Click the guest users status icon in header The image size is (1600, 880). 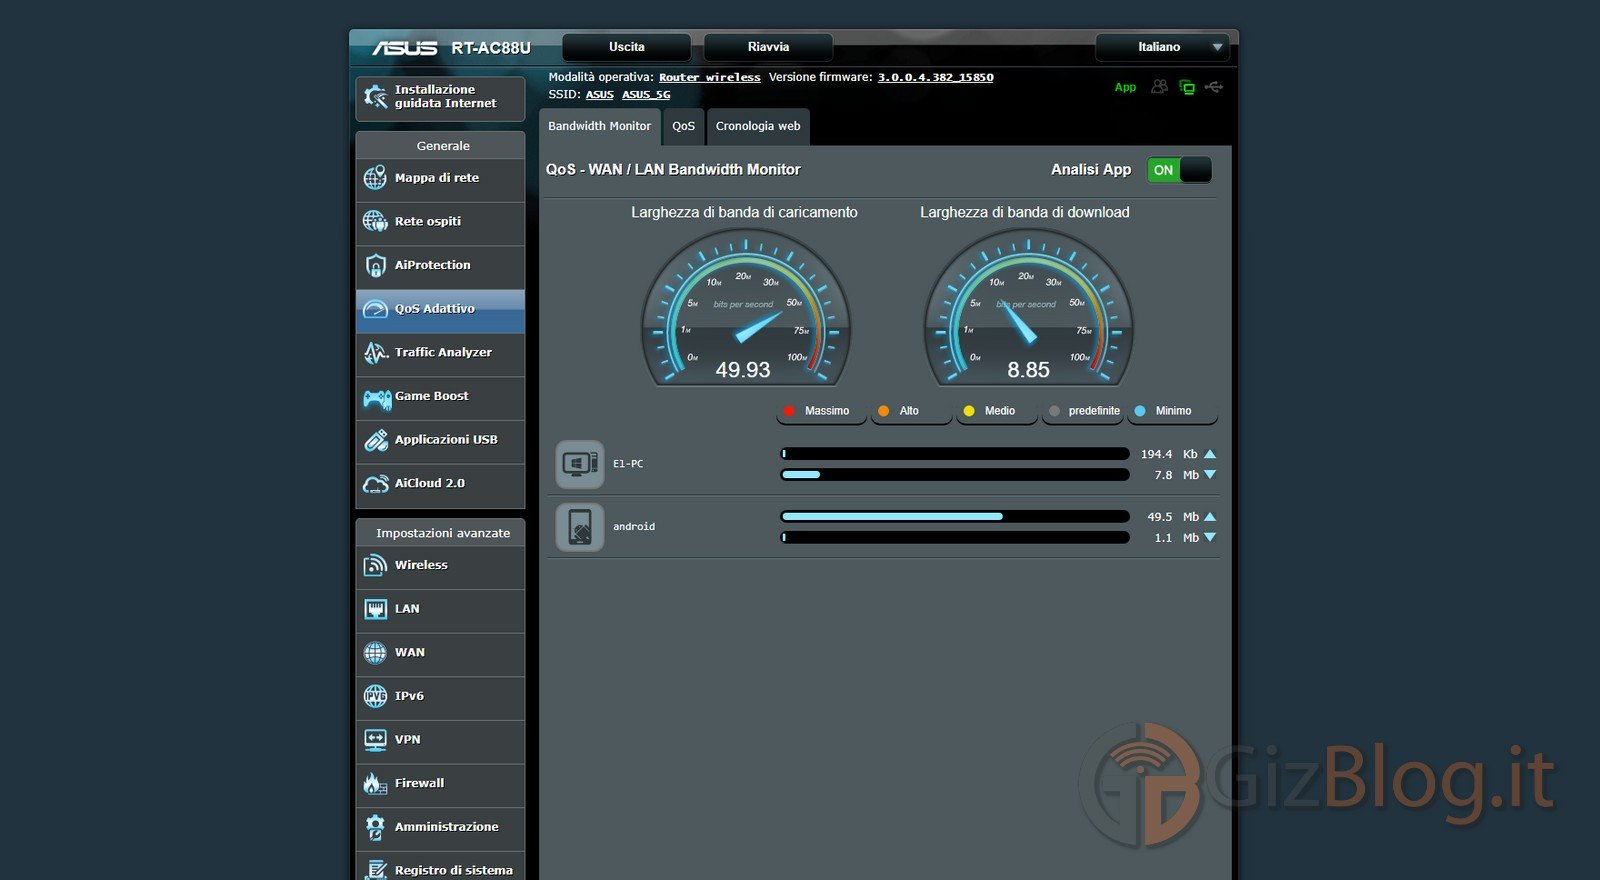tap(1159, 87)
